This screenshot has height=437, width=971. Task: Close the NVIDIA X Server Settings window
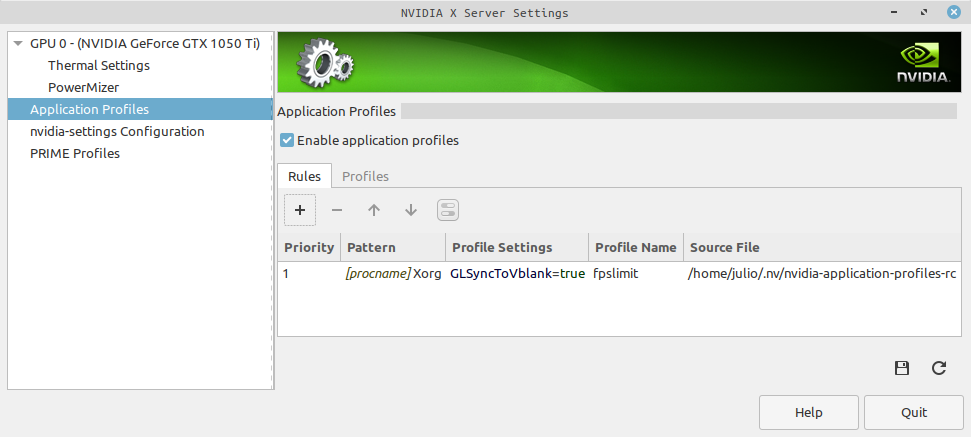click(x=954, y=12)
